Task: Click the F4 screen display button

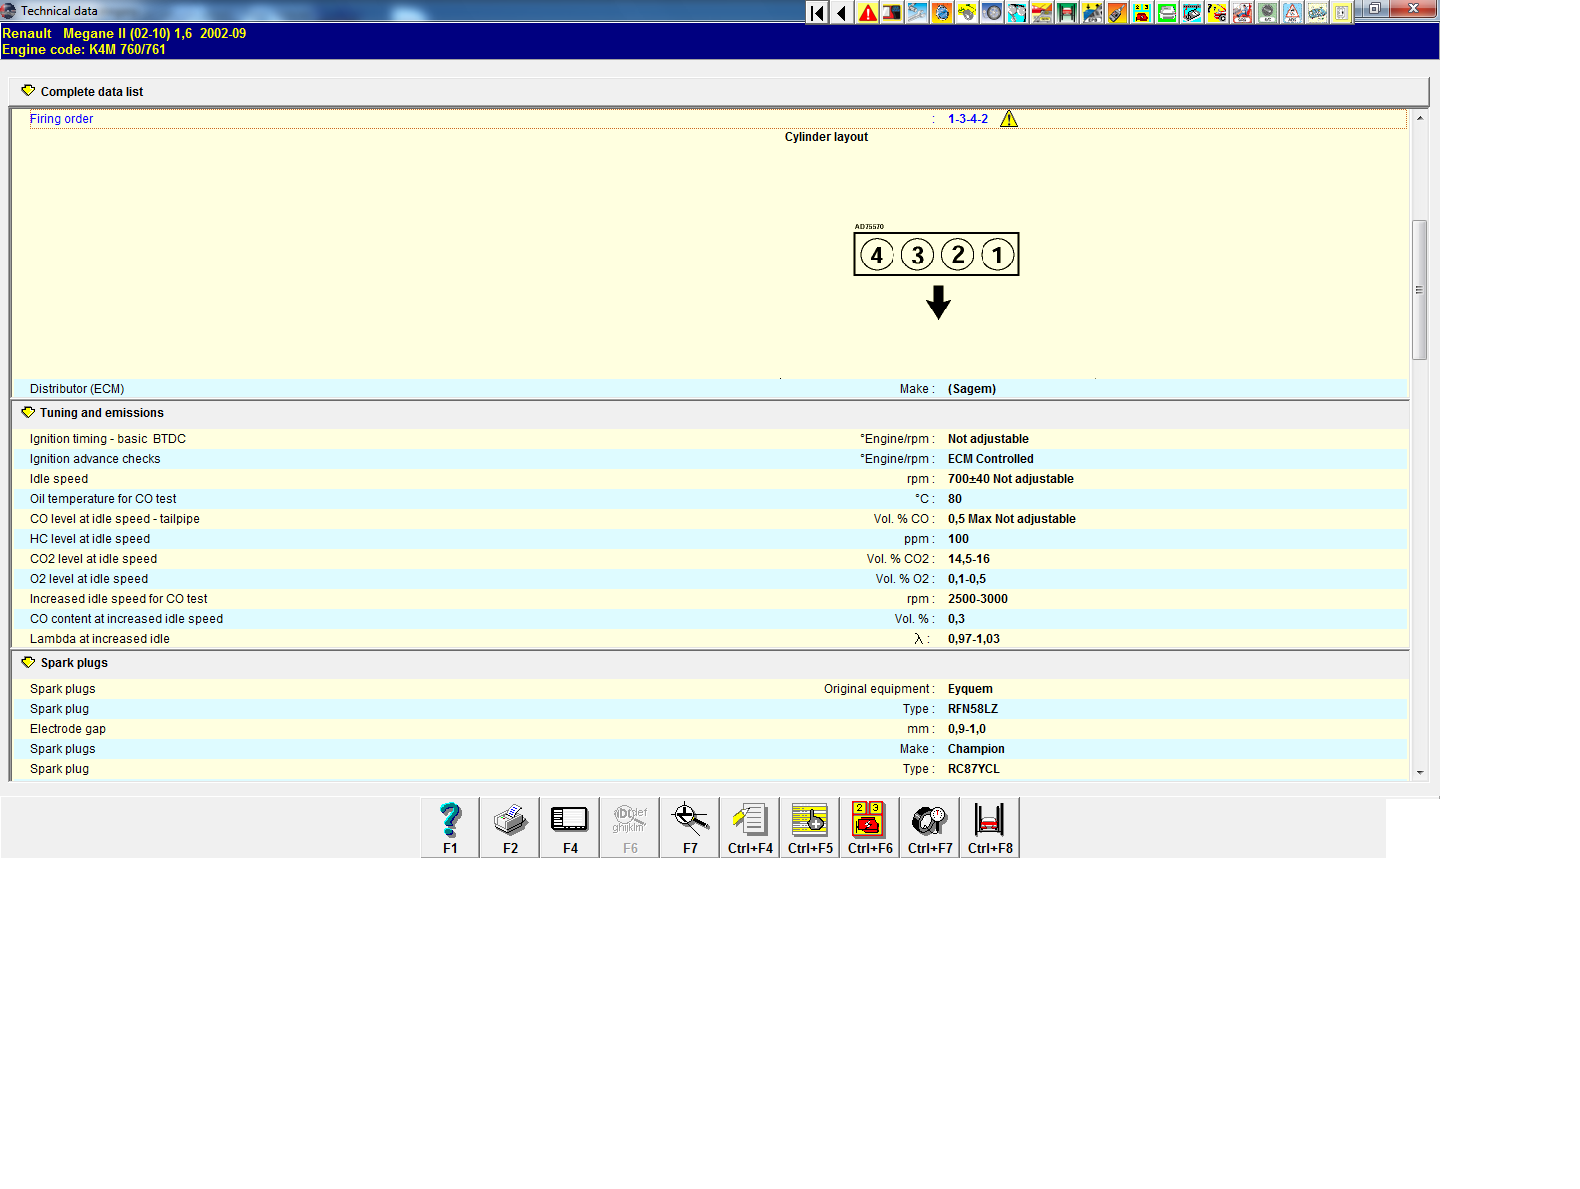Action: pos(570,827)
